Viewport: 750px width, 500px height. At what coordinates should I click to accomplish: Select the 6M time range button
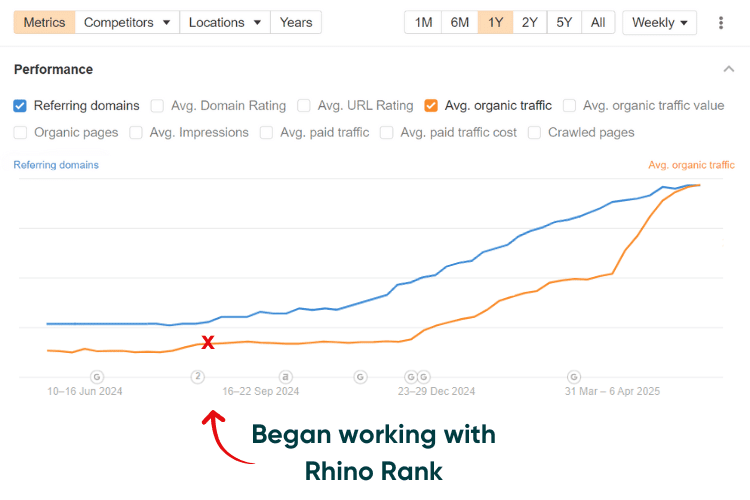(460, 22)
